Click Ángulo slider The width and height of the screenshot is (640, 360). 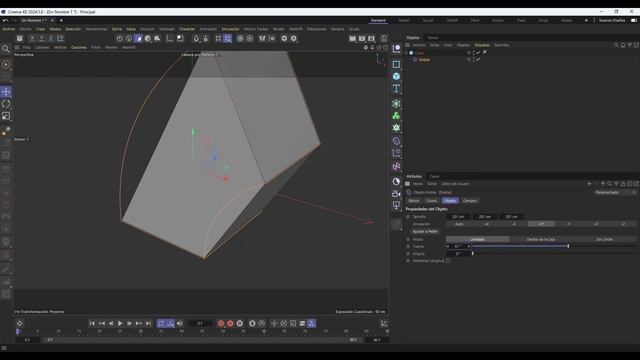tap(554, 253)
